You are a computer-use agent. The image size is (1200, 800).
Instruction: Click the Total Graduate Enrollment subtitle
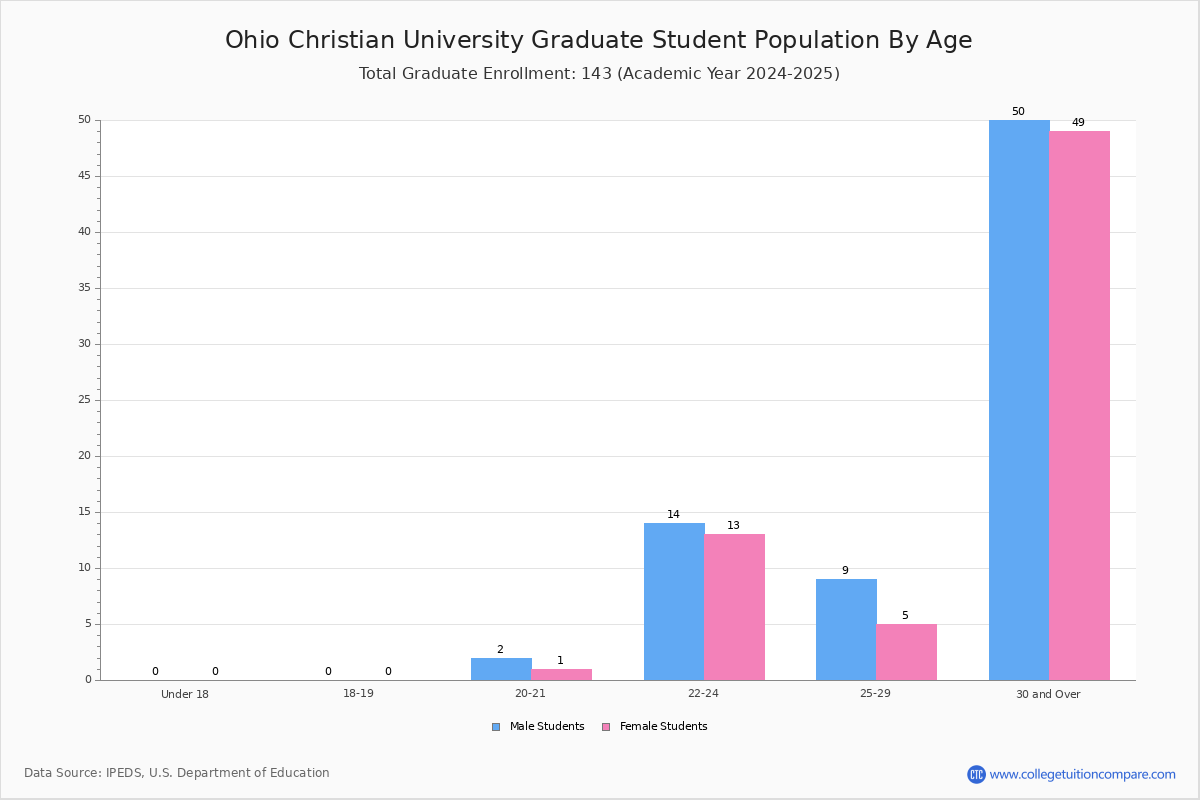tap(599, 74)
